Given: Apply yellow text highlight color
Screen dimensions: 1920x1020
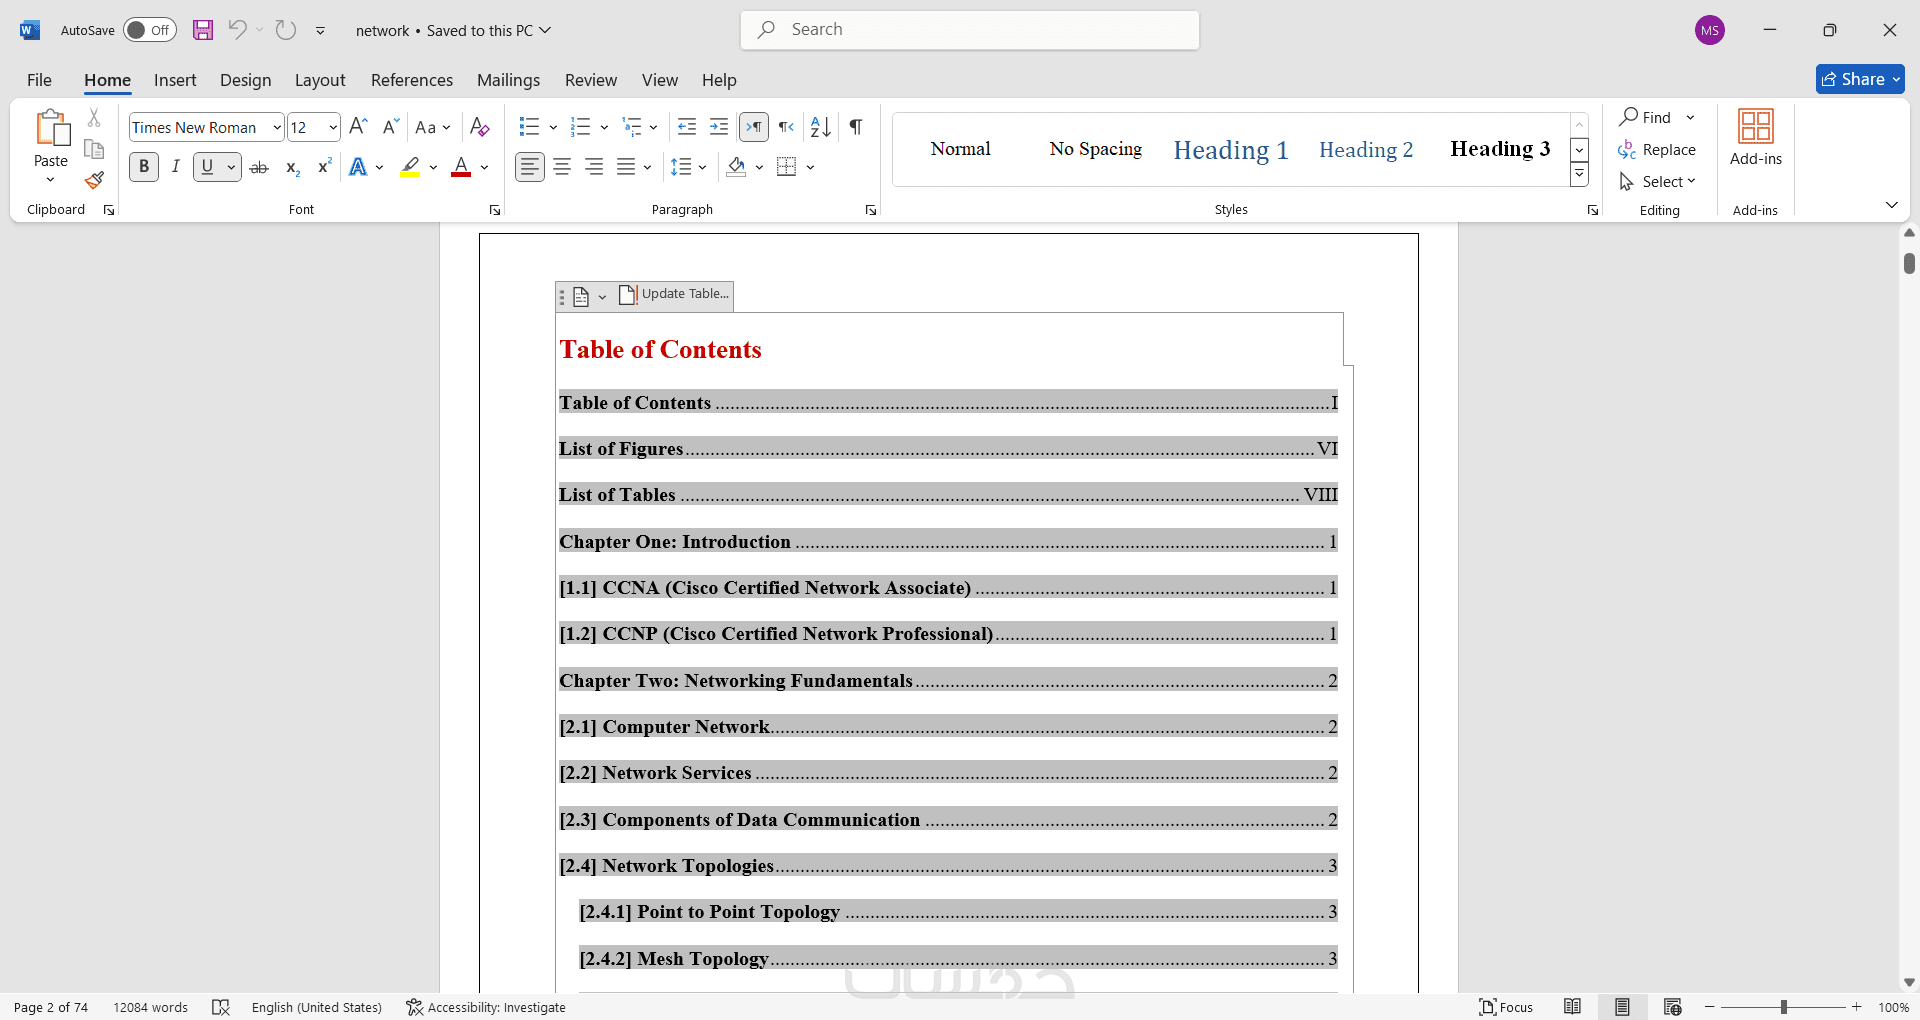Looking at the screenshot, I should [410, 167].
